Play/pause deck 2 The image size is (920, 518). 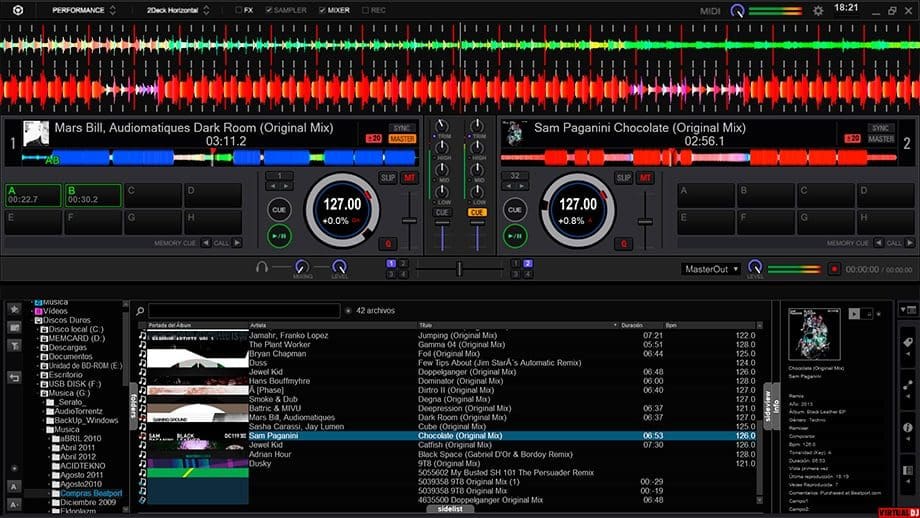515,236
